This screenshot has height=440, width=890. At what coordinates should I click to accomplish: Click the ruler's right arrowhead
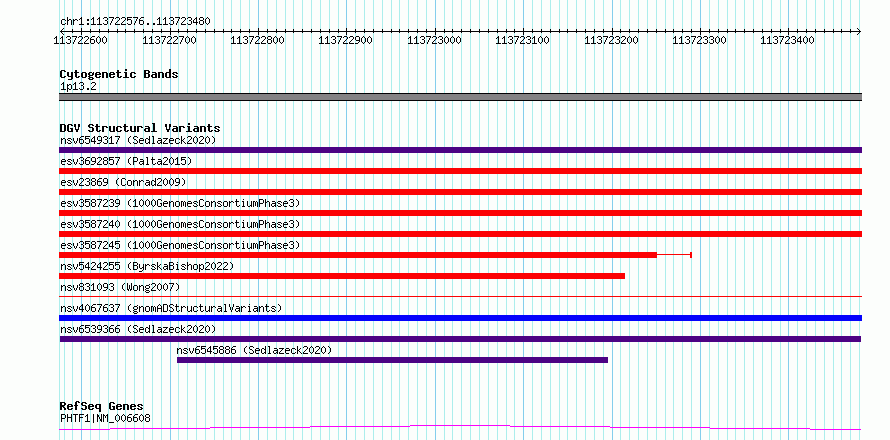pos(859,31)
